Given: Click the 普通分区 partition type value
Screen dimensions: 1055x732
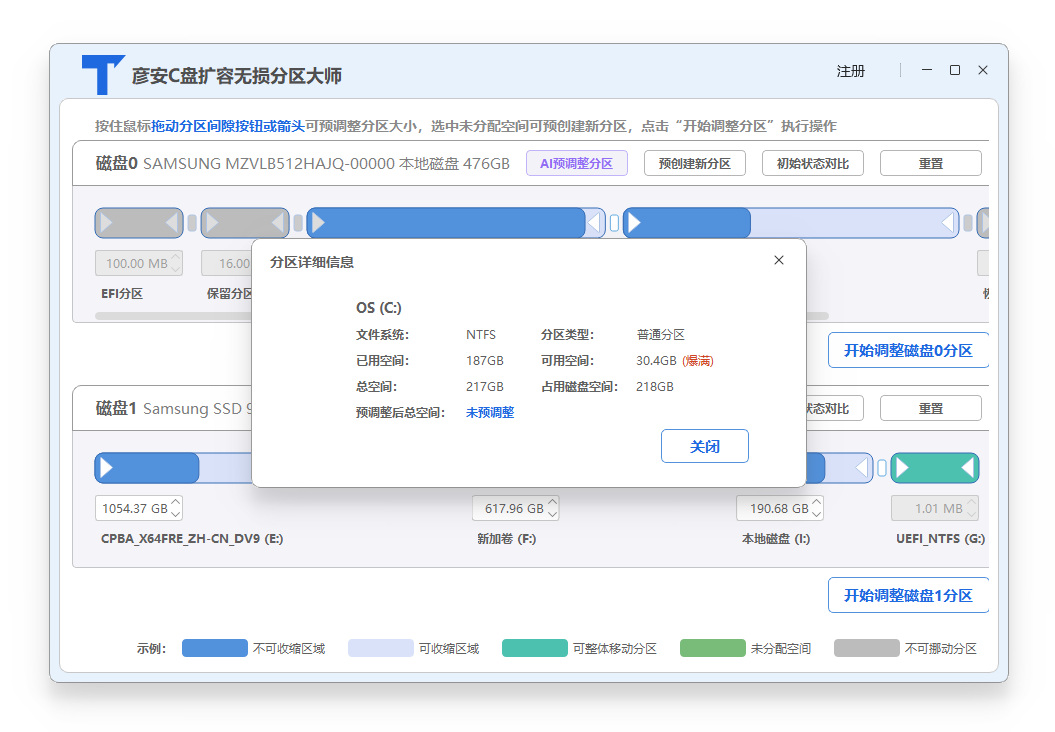Looking at the screenshot, I should click(661, 334).
